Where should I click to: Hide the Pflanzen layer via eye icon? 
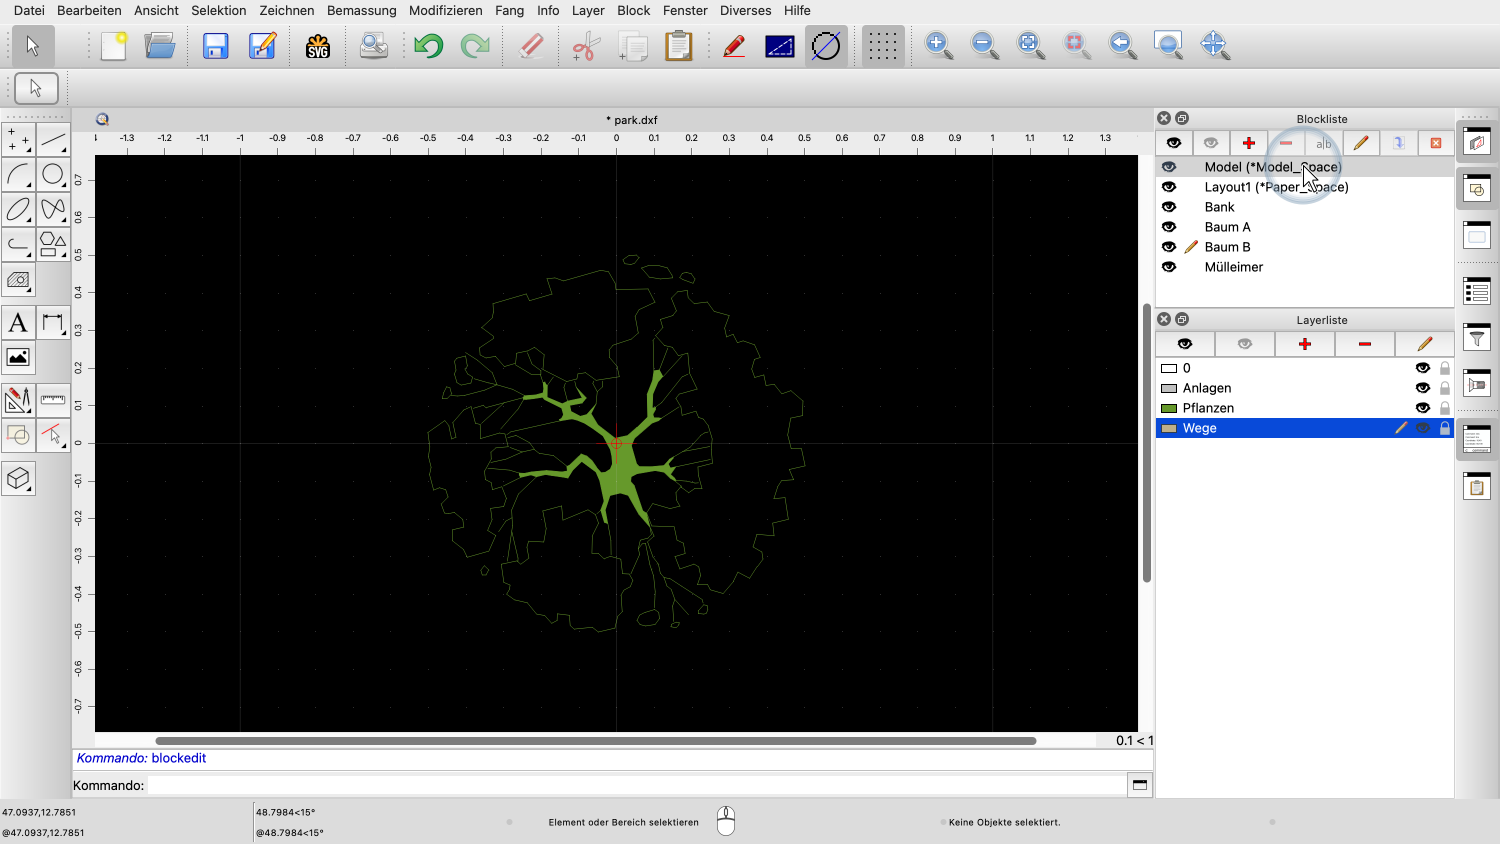pos(1422,408)
